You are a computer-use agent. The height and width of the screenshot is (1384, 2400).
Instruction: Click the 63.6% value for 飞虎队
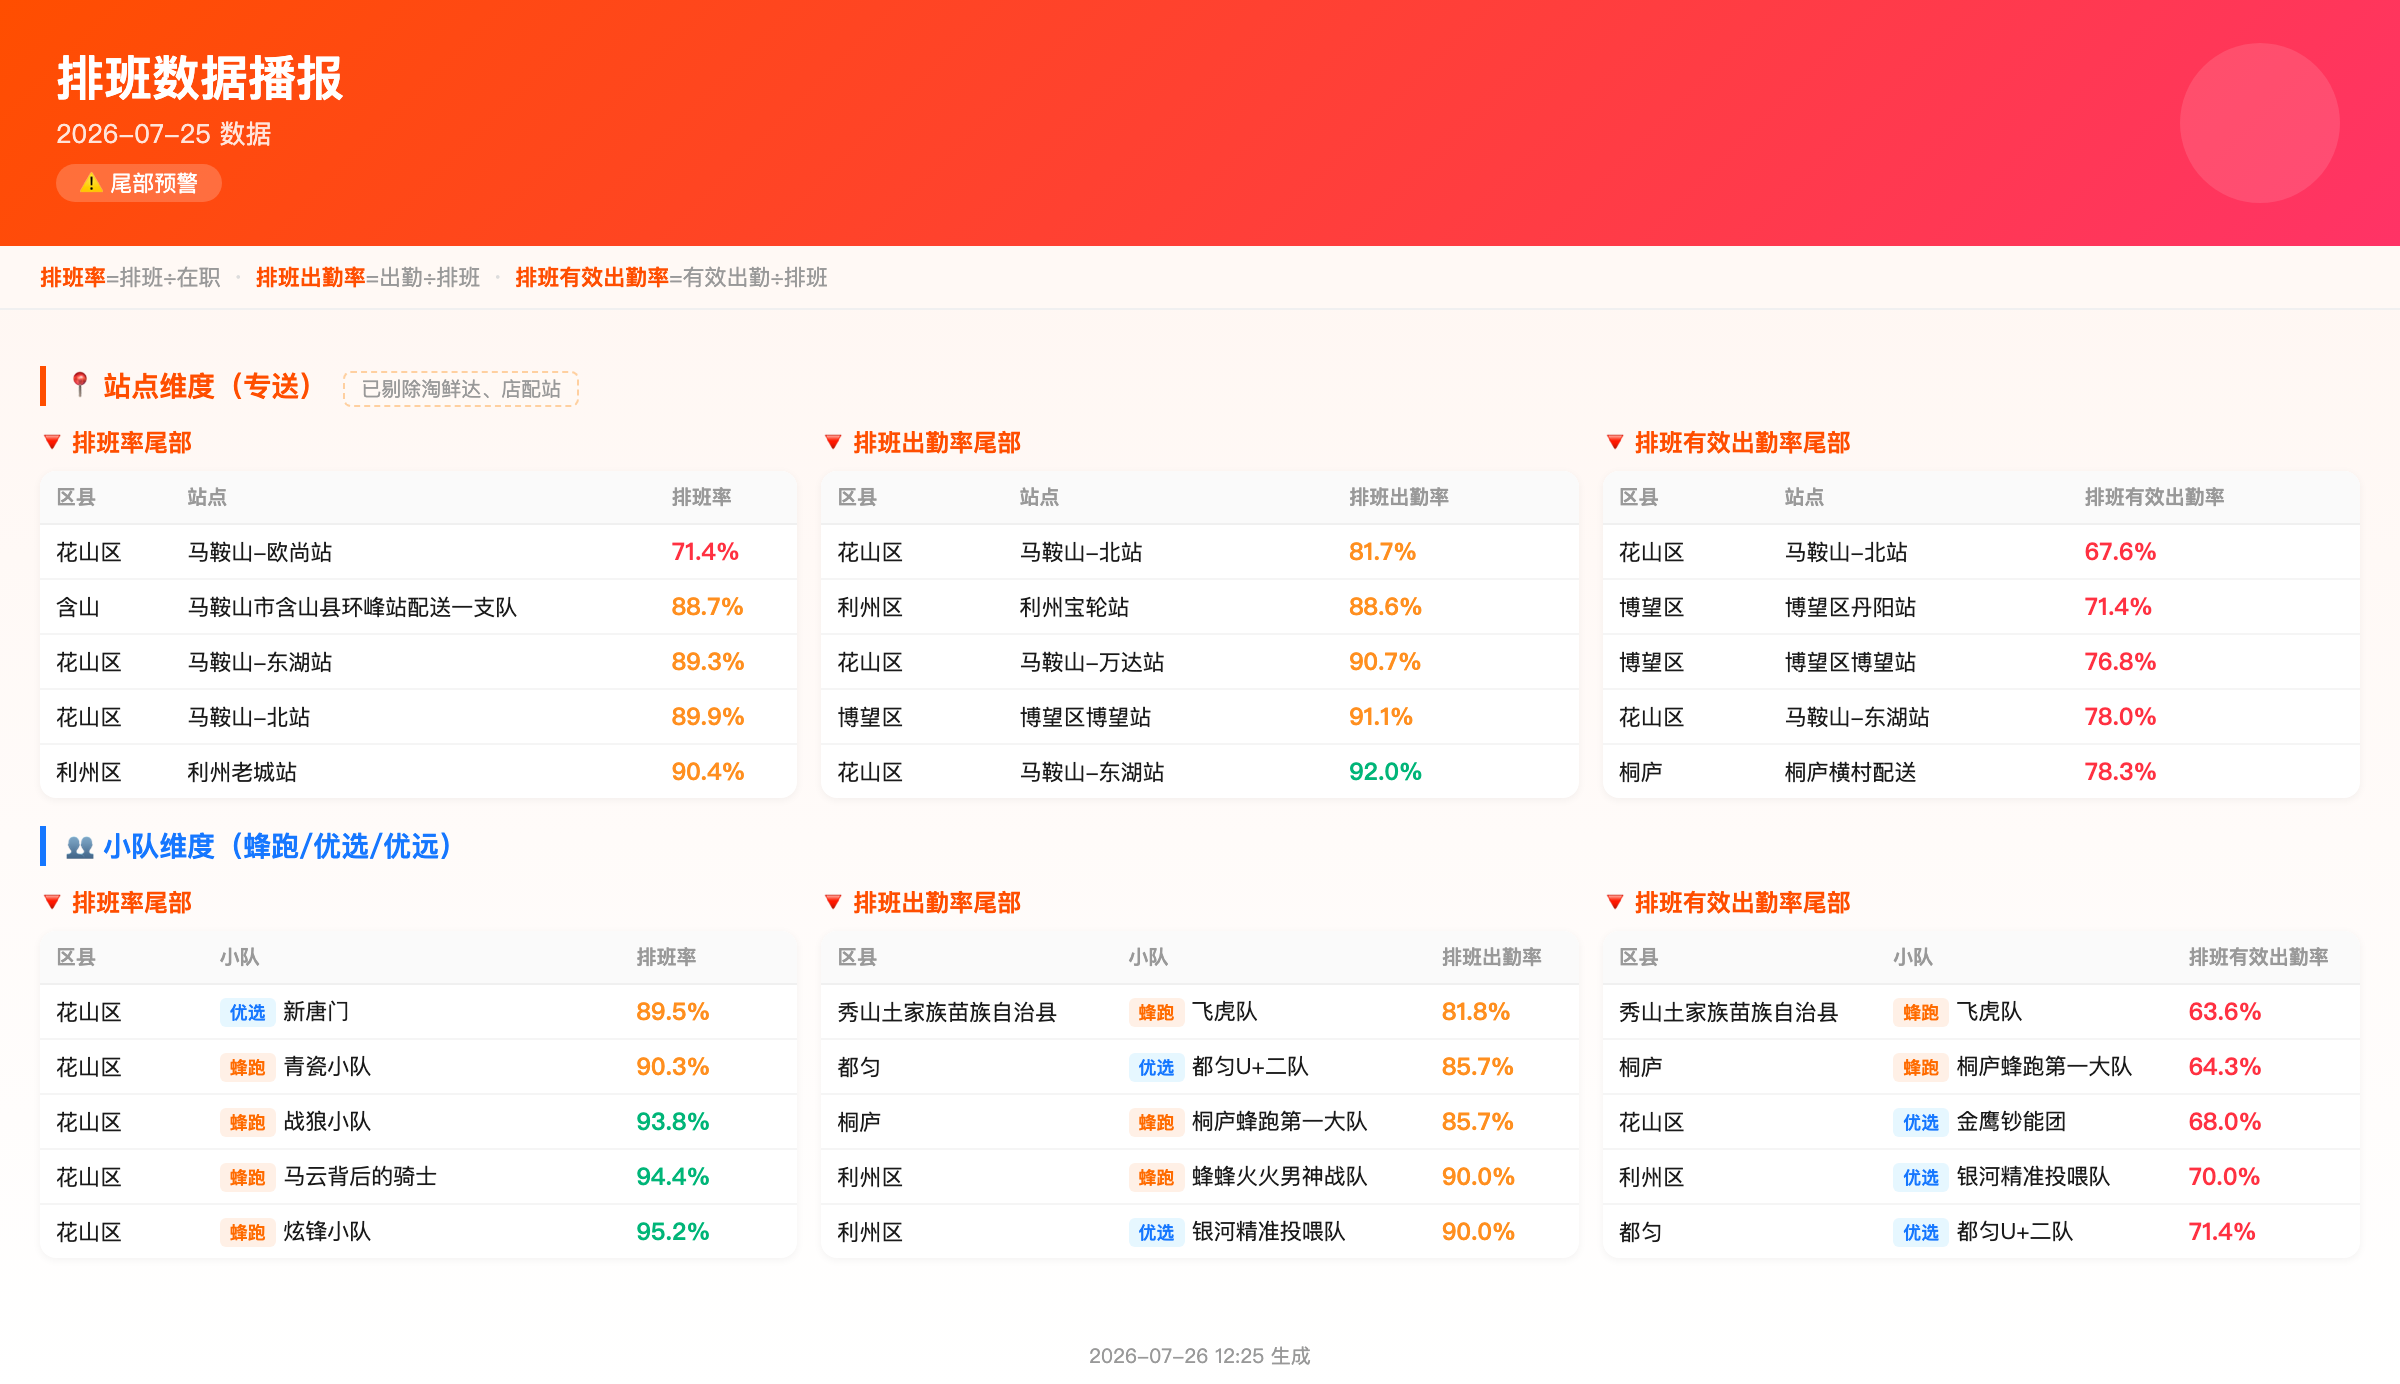coord(2224,1012)
